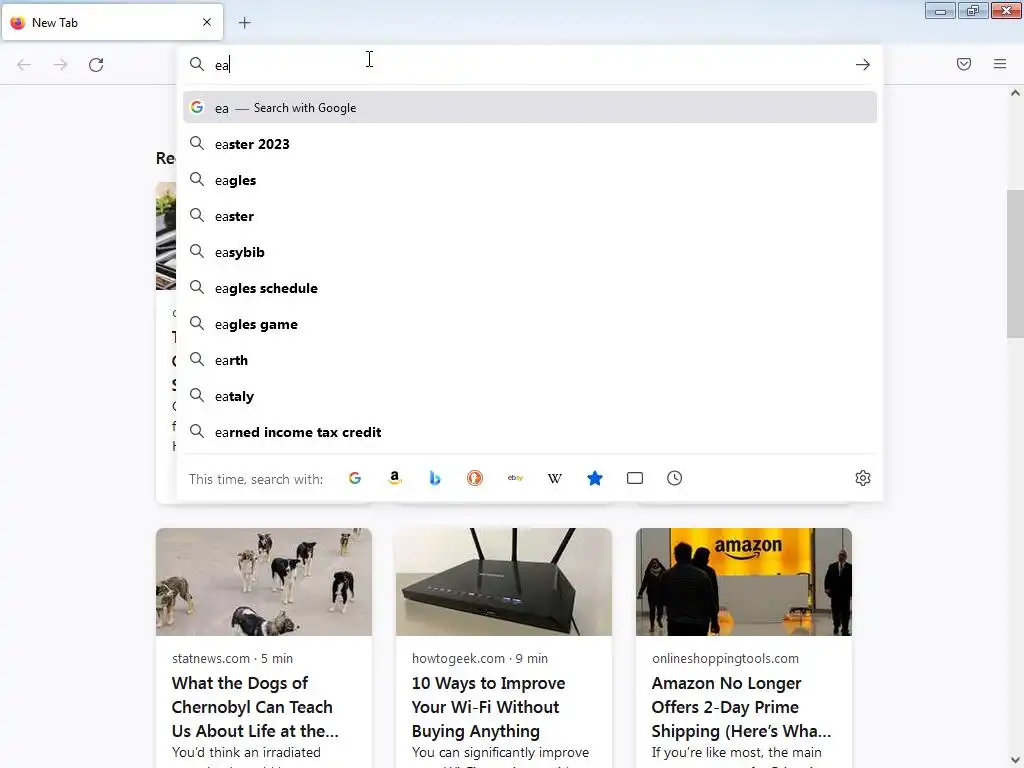This screenshot has width=1024, height=768.
Task: Search bookmarks using the star icon
Action: pyautogui.click(x=595, y=478)
